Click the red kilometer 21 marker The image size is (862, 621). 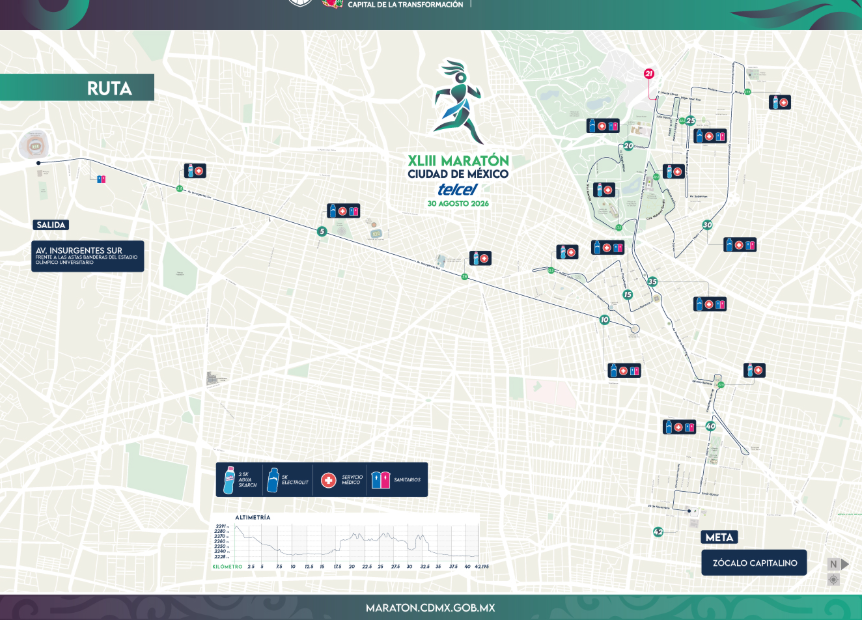pos(649,74)
